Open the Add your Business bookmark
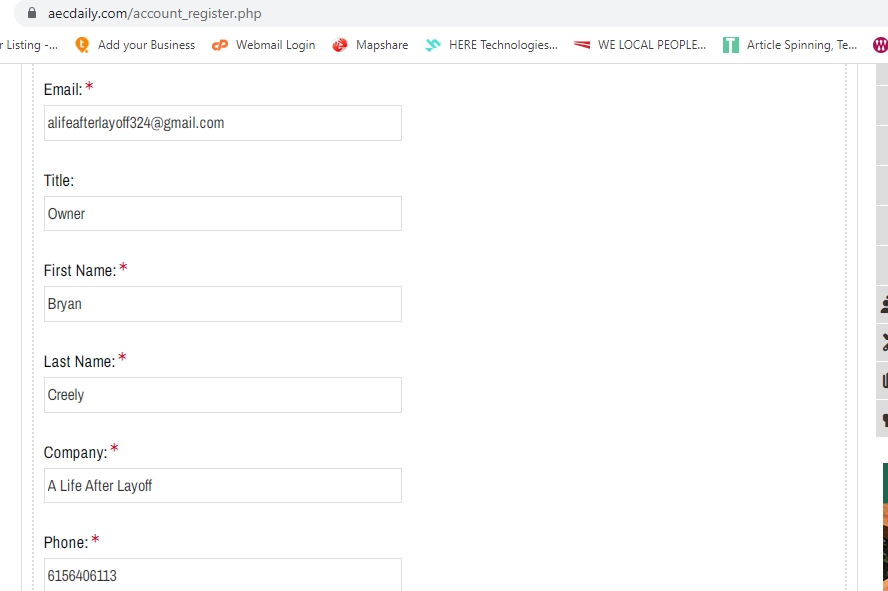This screenshot has height=591, width=888. [x=135, y=45]
